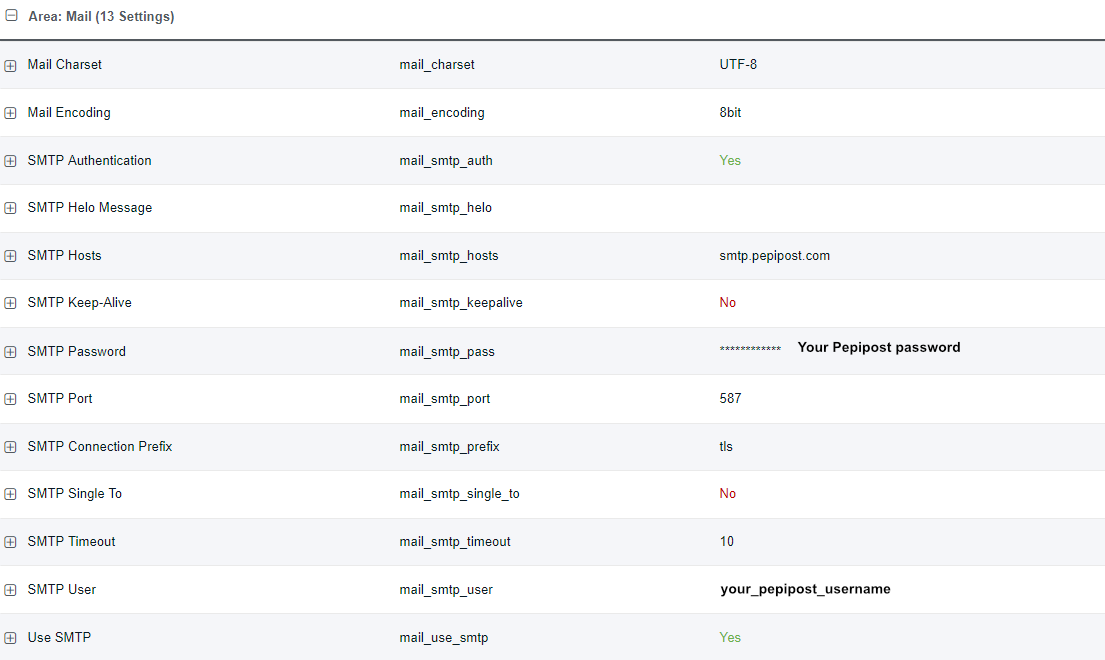
Task: Toggle the SMTP Keep-Alive No value
Action: 727,303
